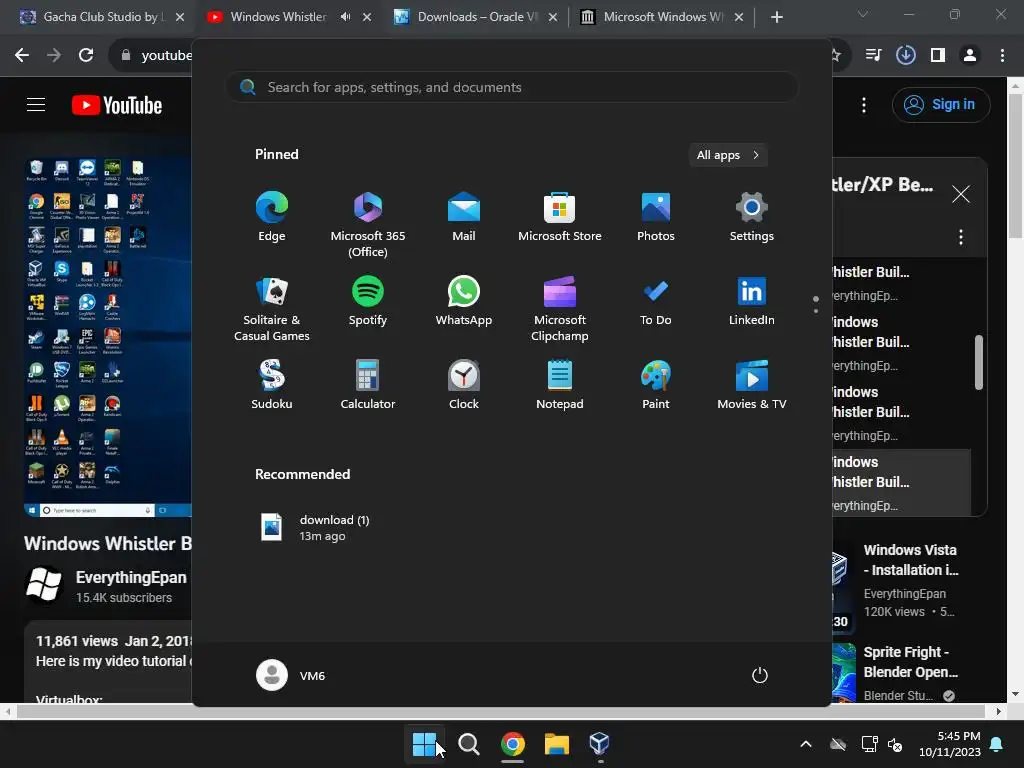Open YouTube hamburger guide menu
The height and width of the screenshot is (768, 1024).
(36, 104)
